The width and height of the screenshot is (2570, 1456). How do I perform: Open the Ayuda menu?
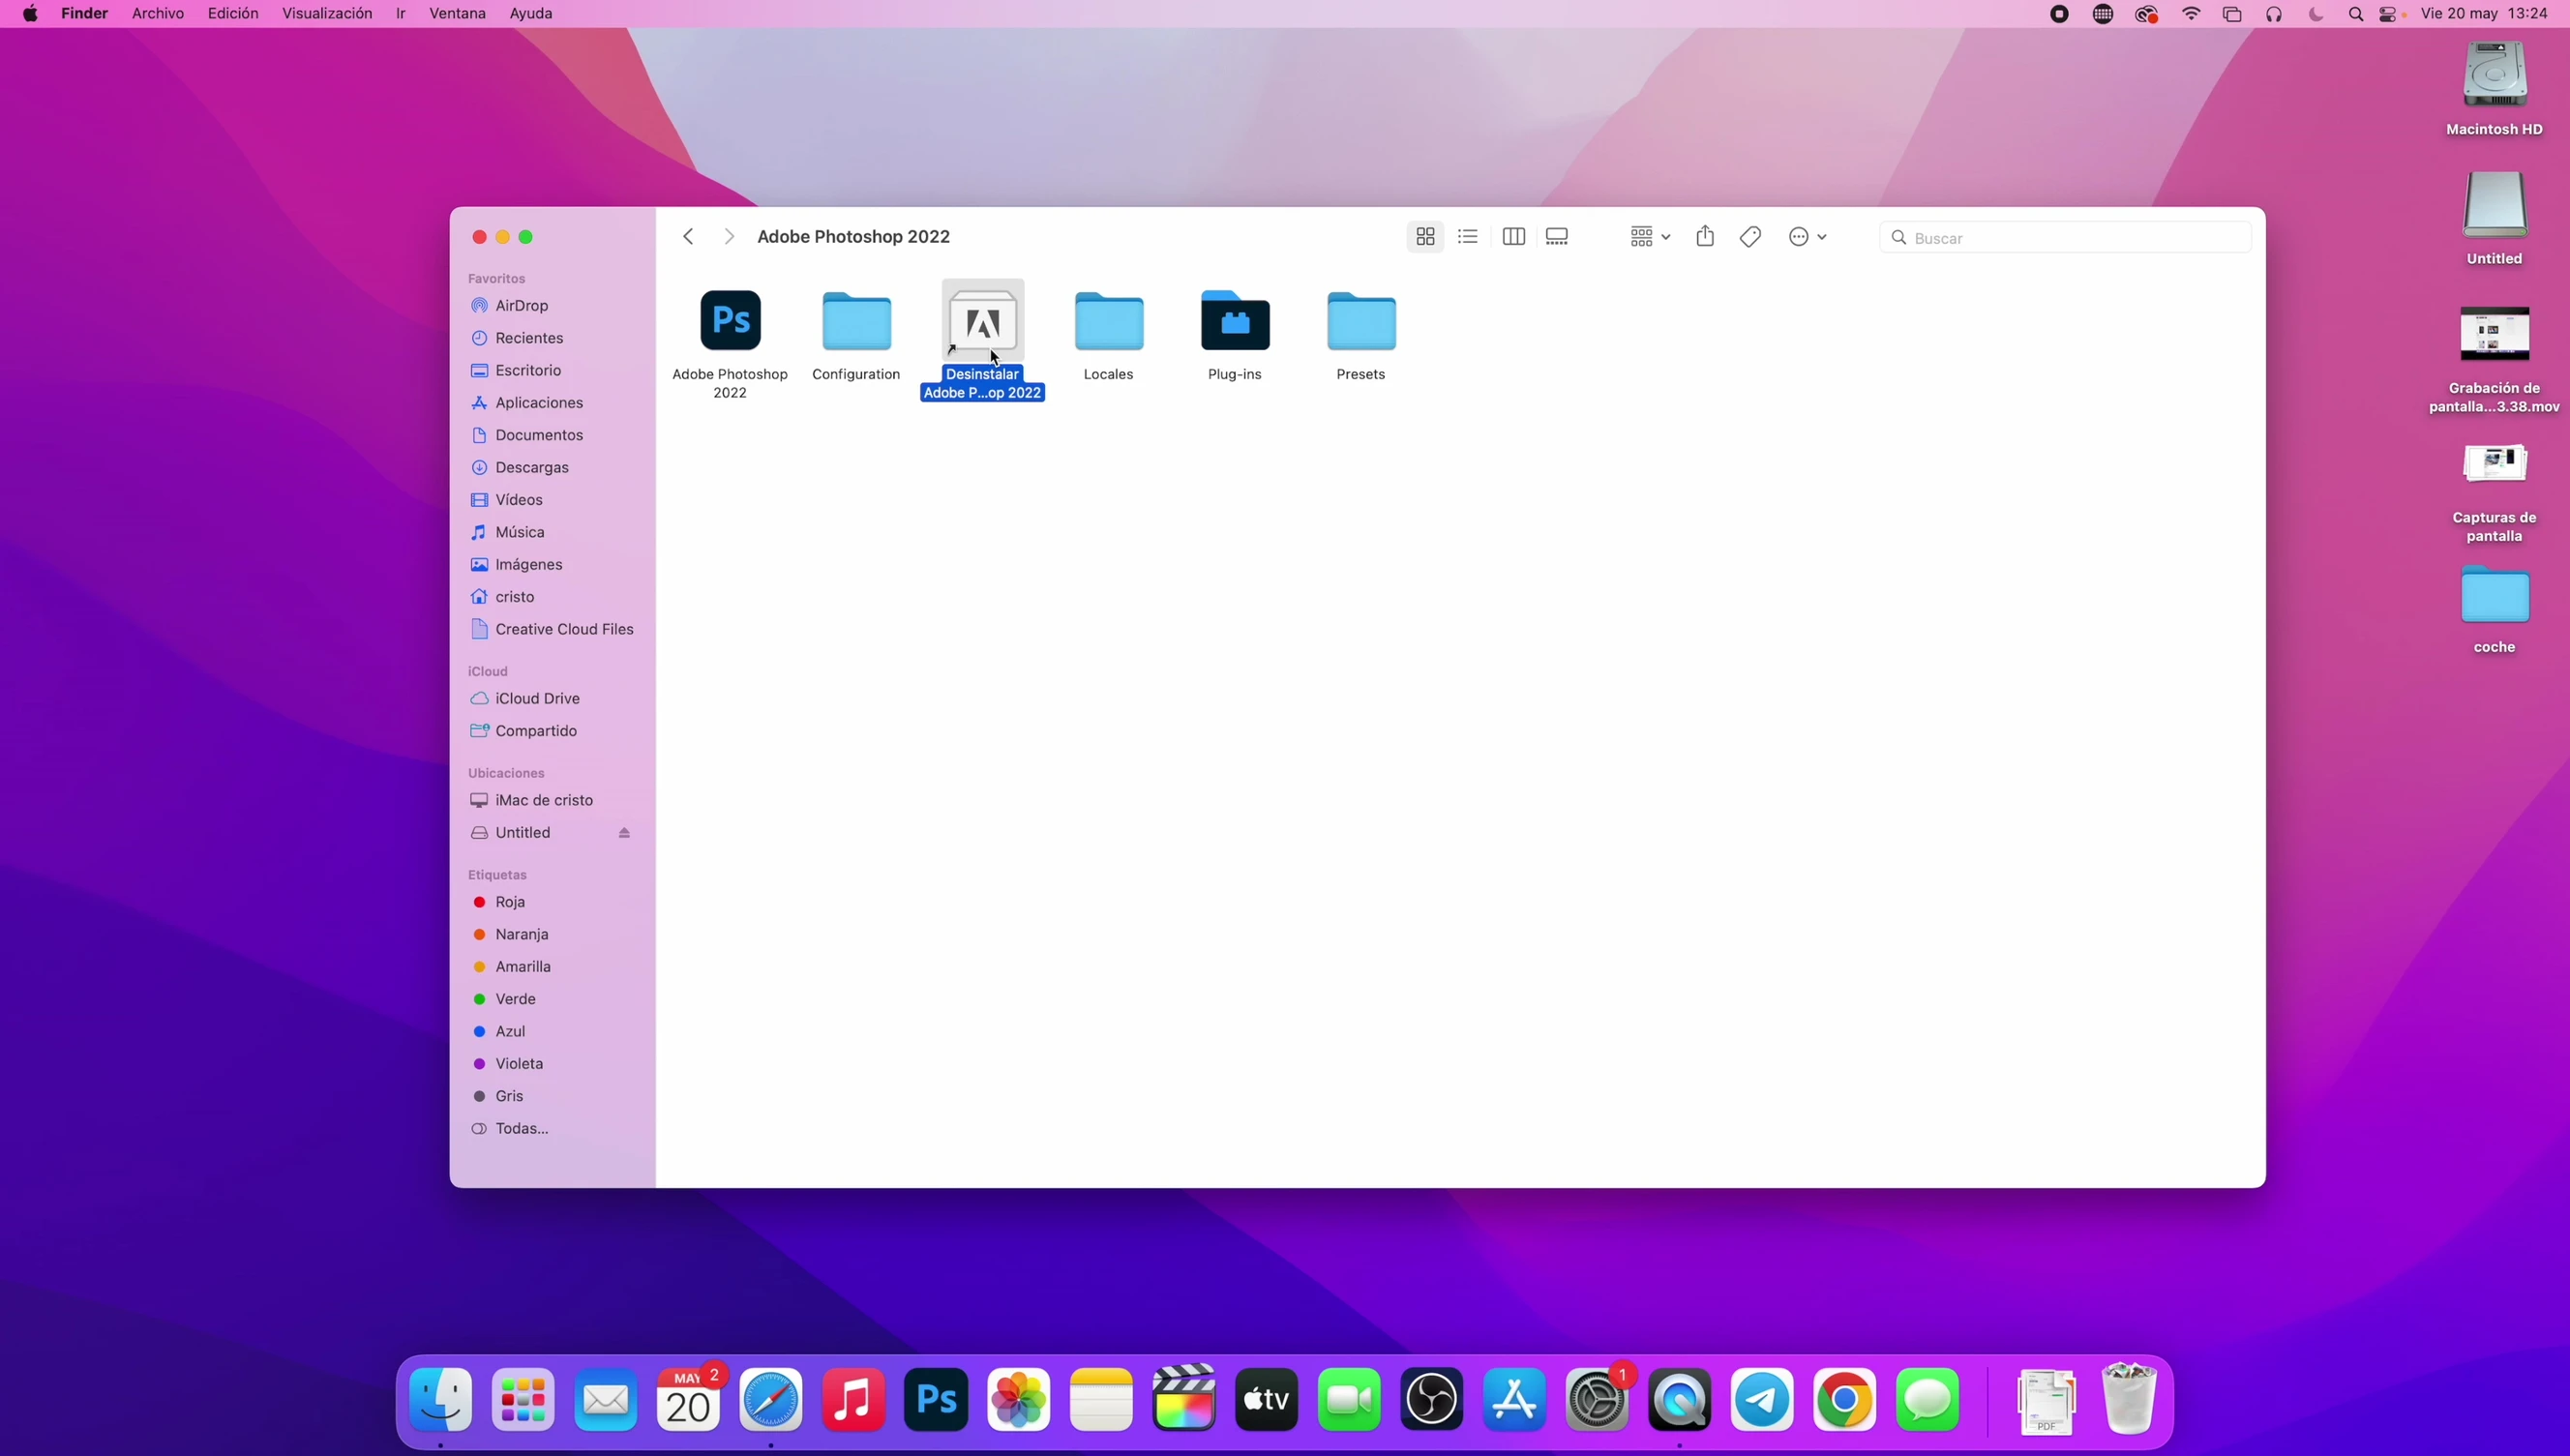[531, 14]
